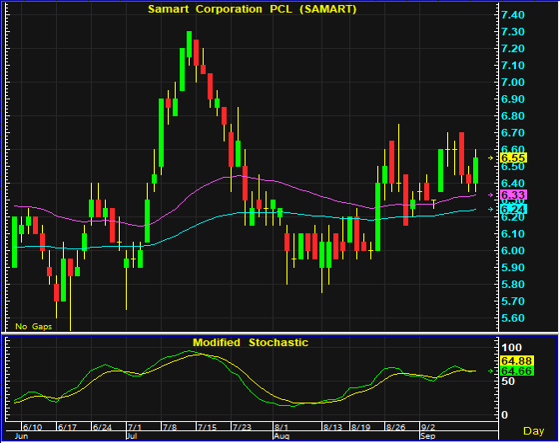This screenshot has height=443, width=560.
Task: Click the 7.40 price axis label
Action: tap(513, 15)
